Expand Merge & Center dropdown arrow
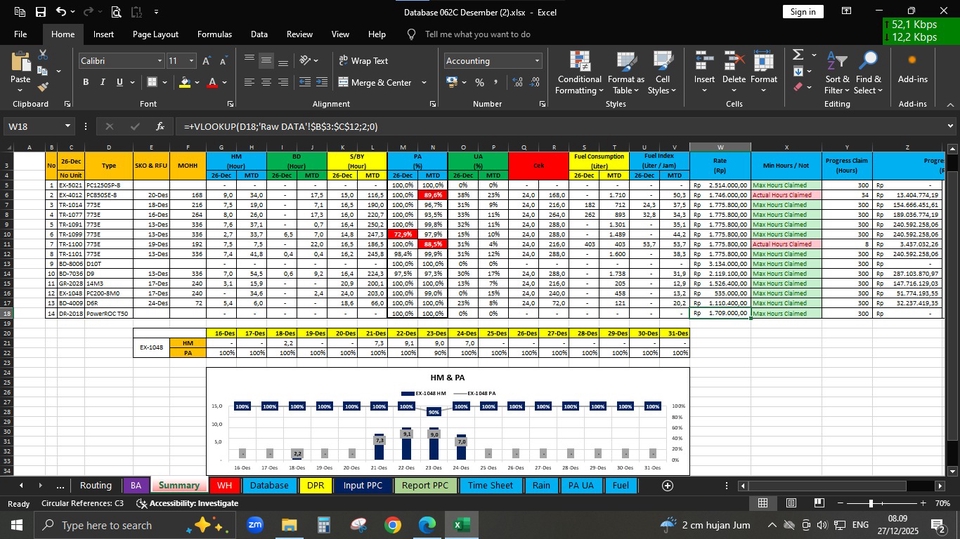960x539 pixels. (424, 82)
